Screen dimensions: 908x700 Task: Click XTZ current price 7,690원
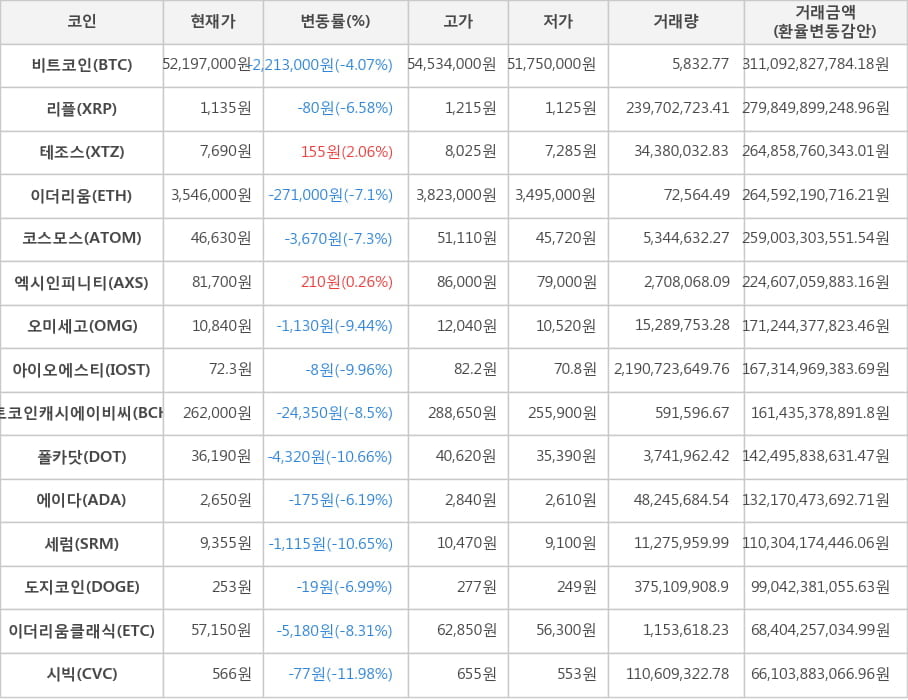226,151
